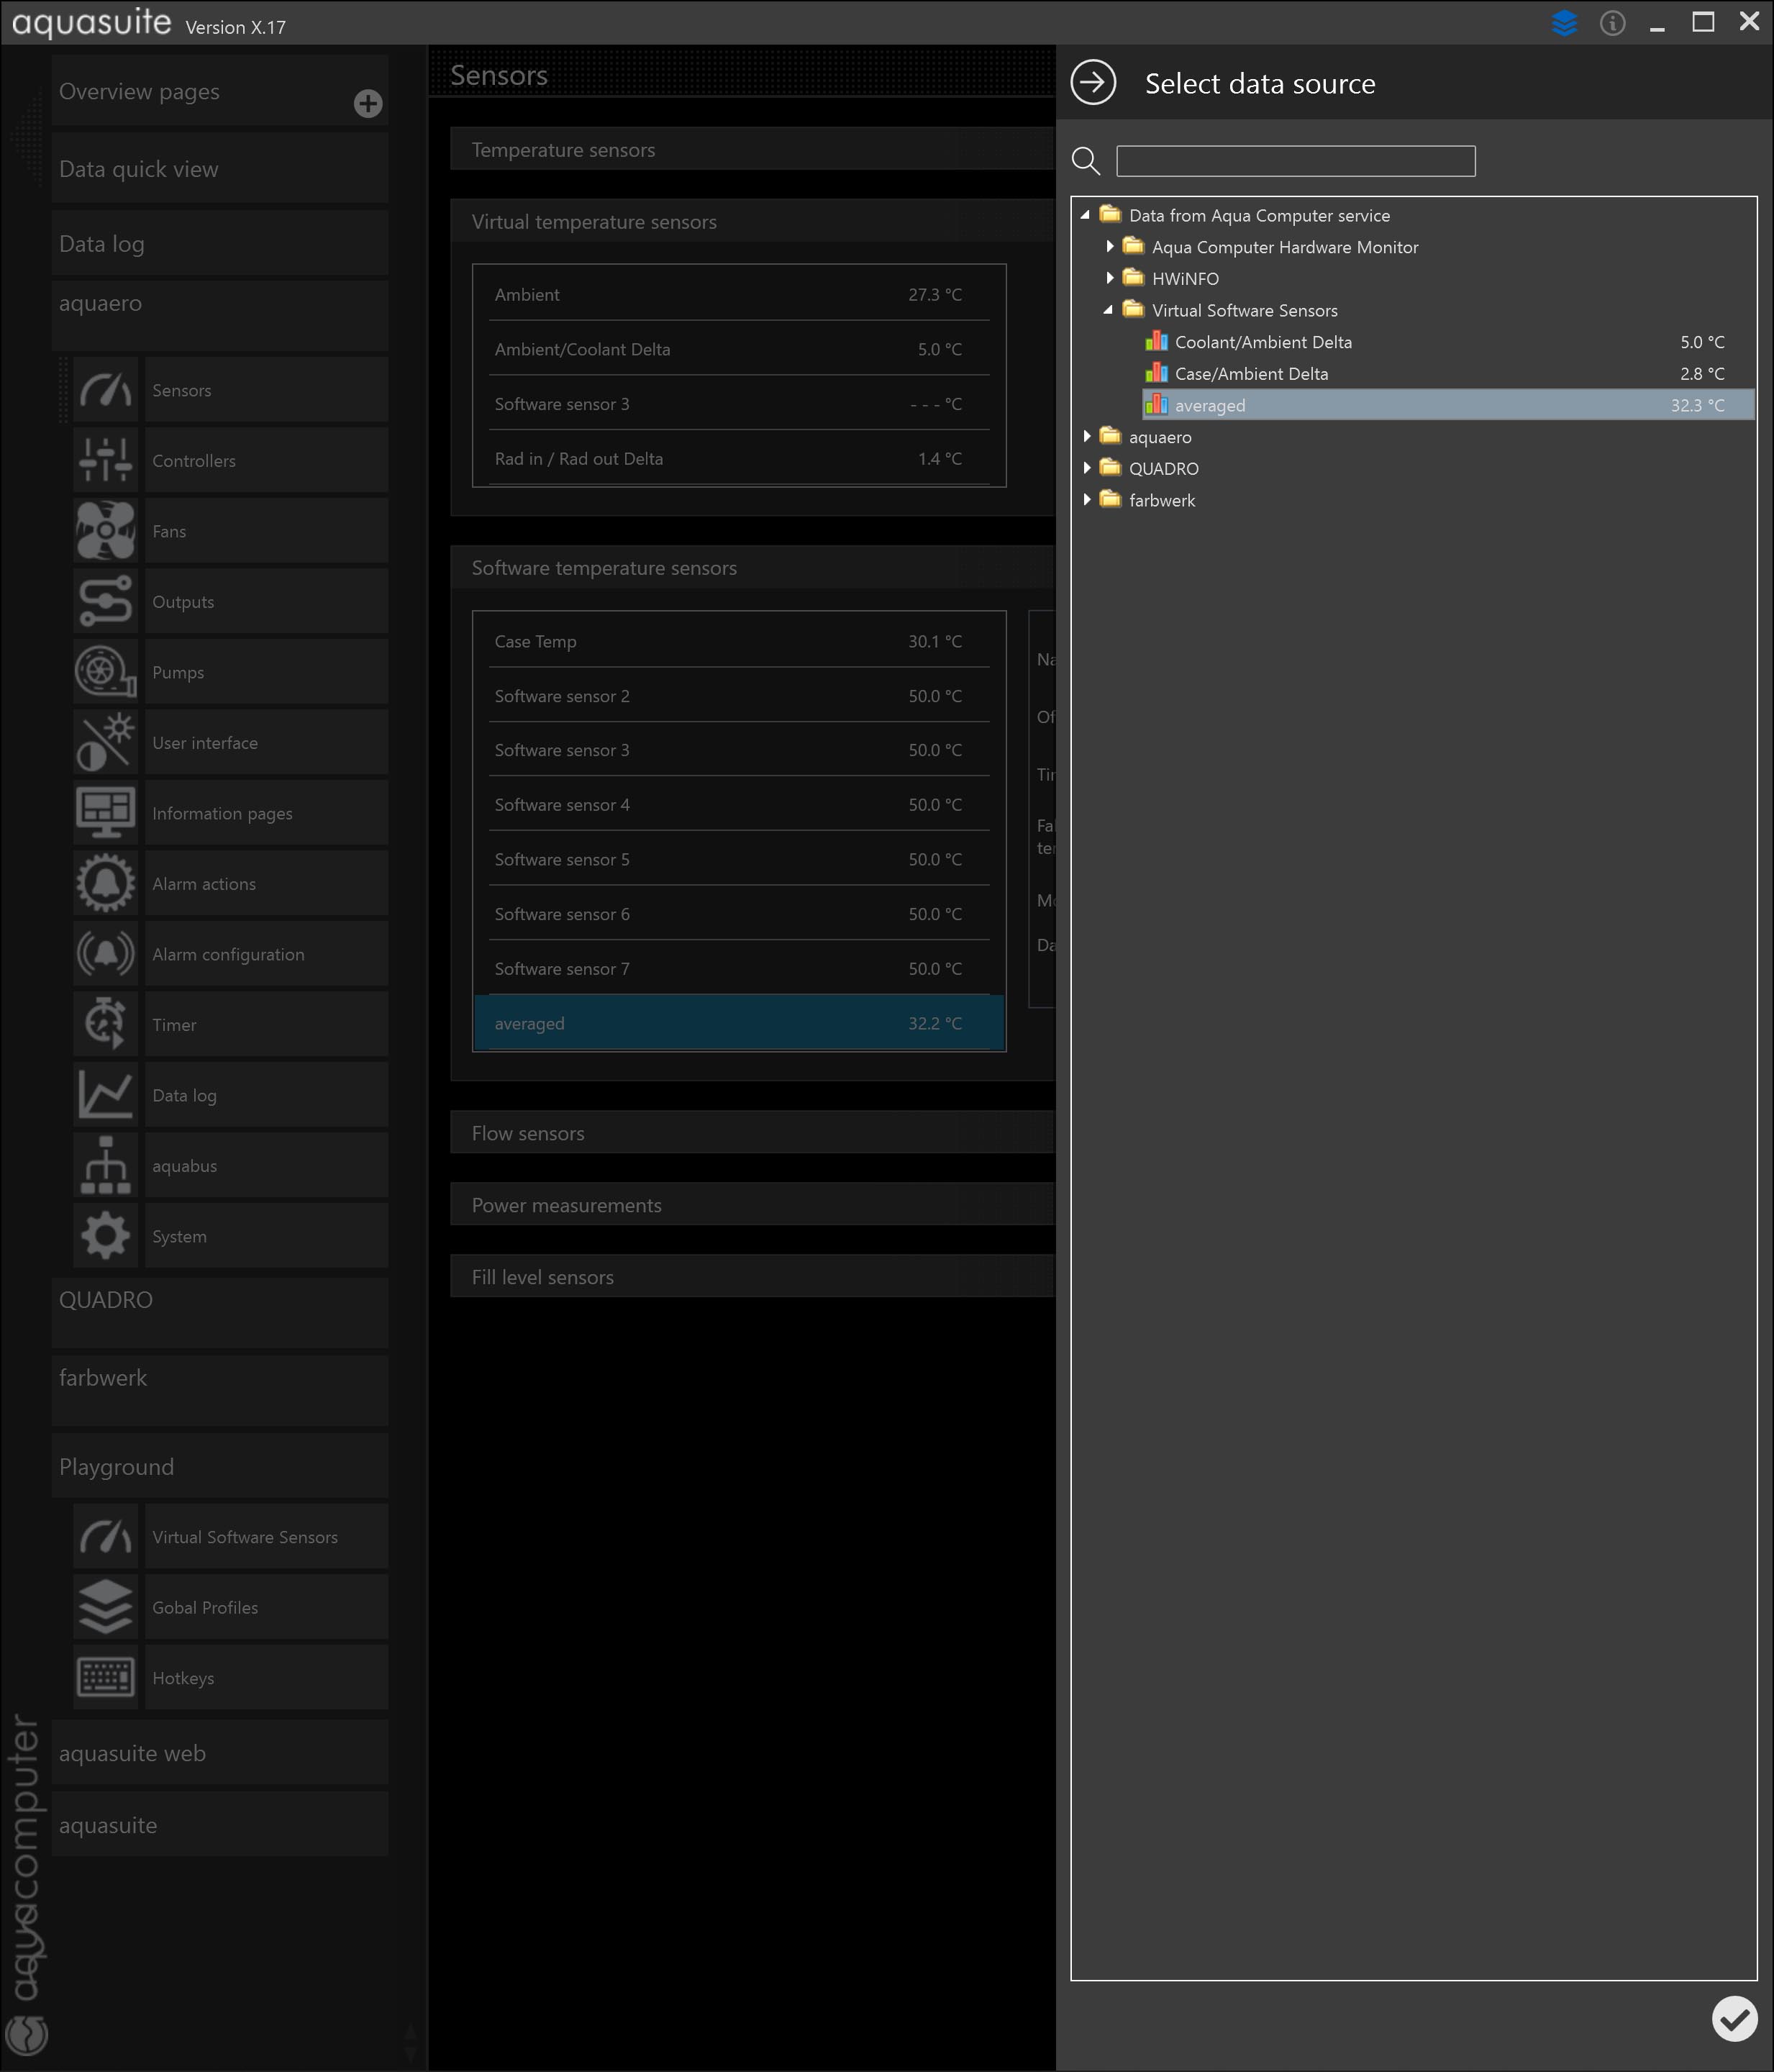This screenshot has width=1774, height=2072.
Task: Click the aqua computer logo at bottom left
Action: tap(26, 2034)
